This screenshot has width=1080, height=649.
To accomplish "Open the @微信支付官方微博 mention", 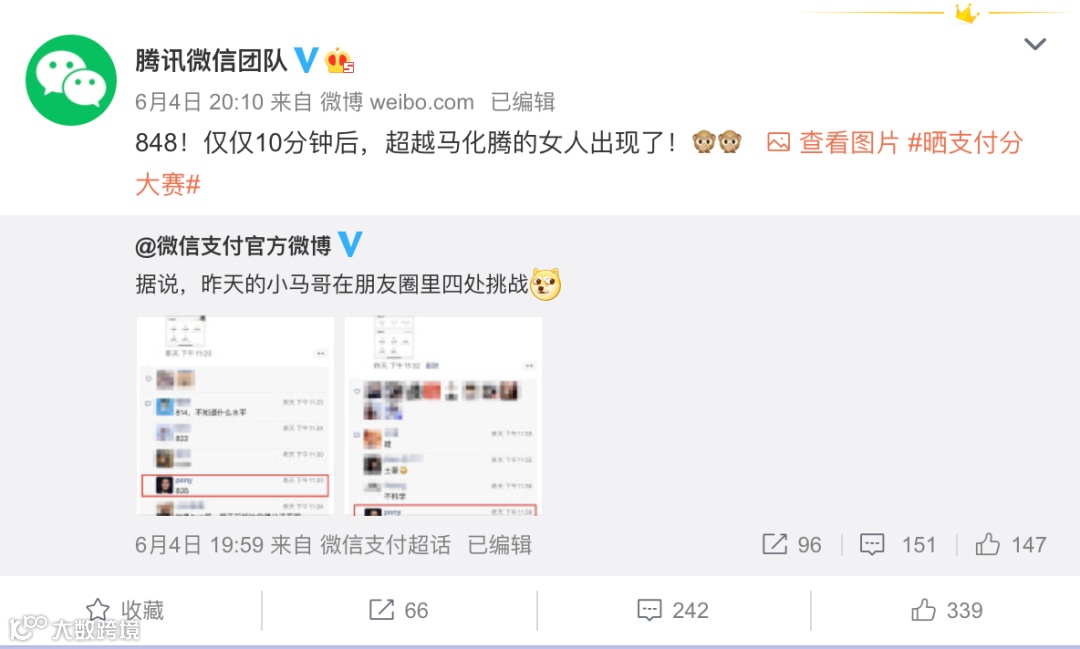I will click(x=233, y=245).
